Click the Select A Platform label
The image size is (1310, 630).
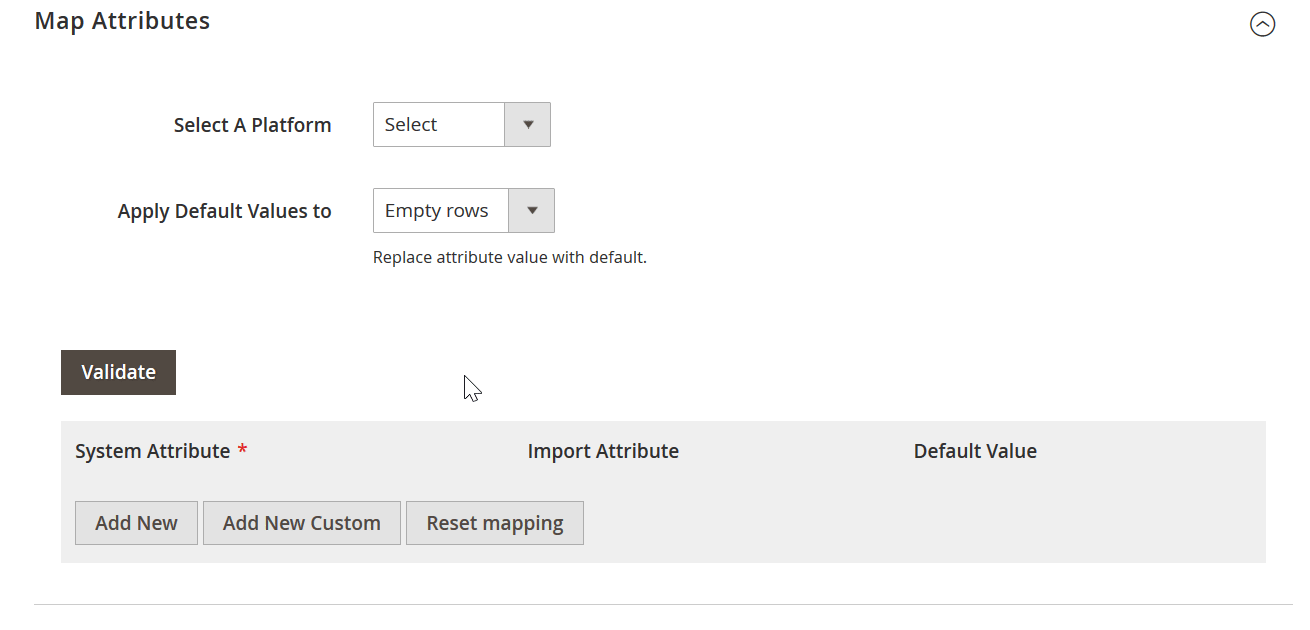click(252, 125)
